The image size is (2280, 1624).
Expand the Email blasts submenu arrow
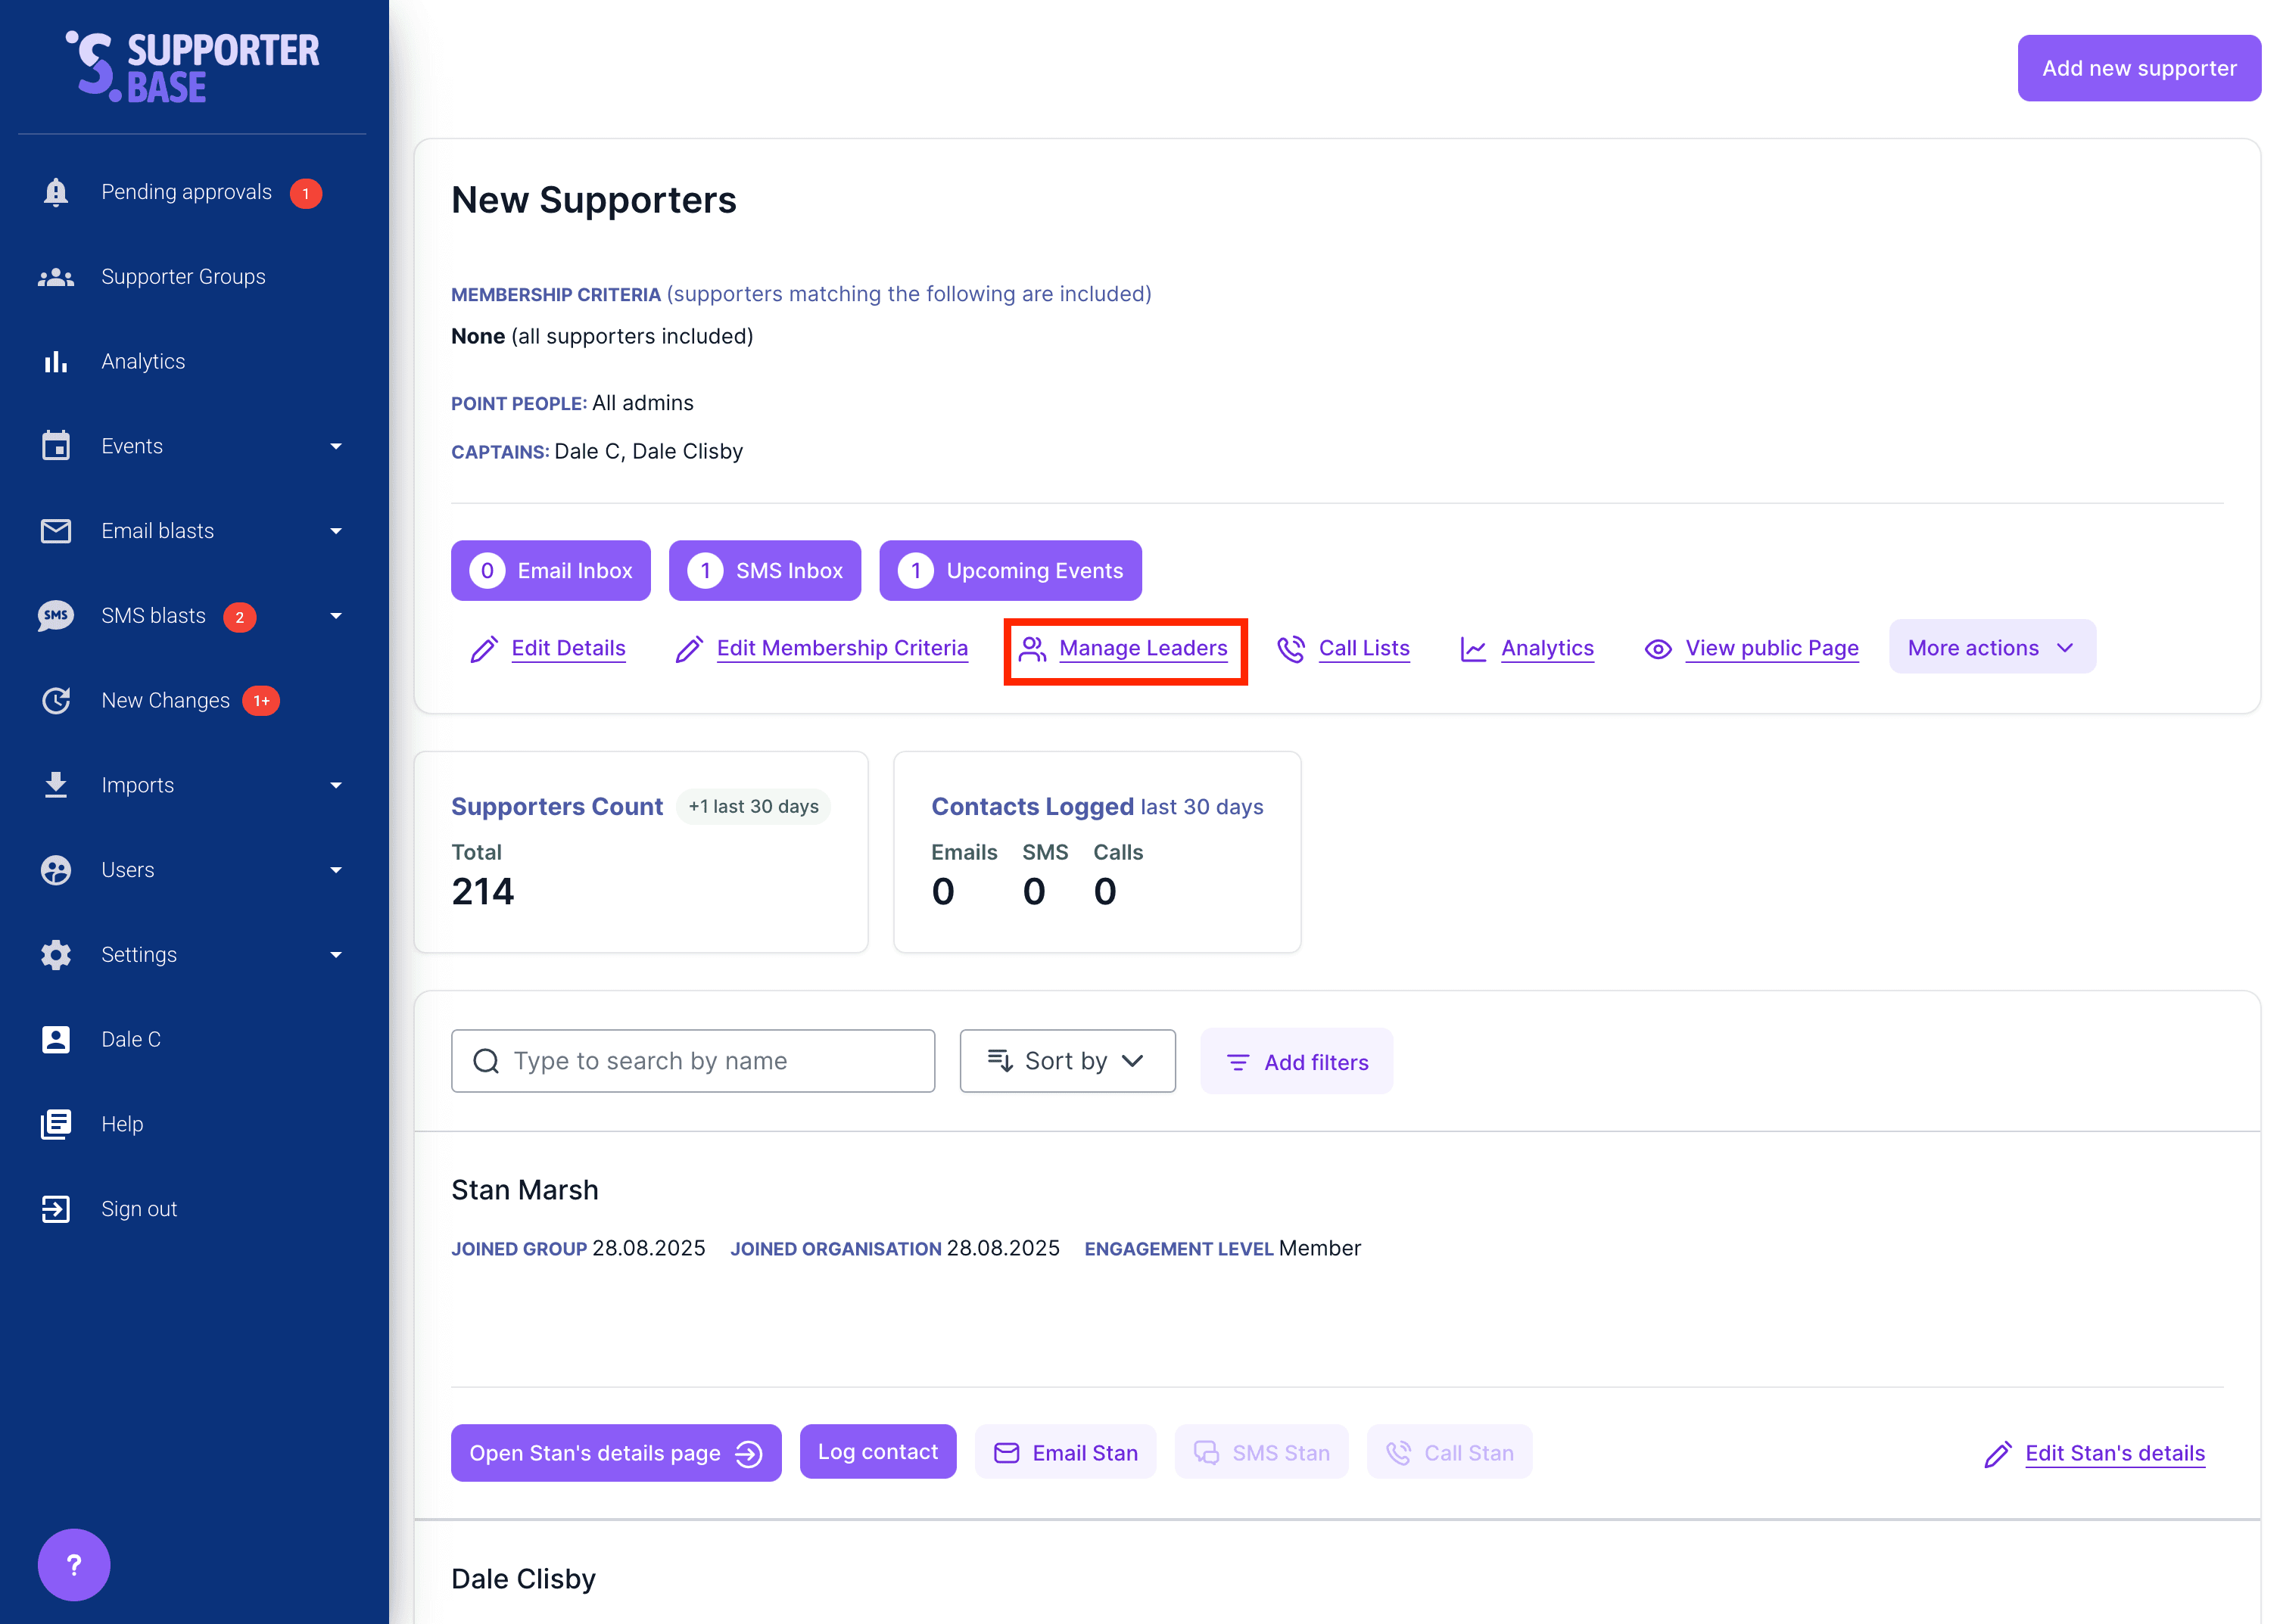point(336,531)
